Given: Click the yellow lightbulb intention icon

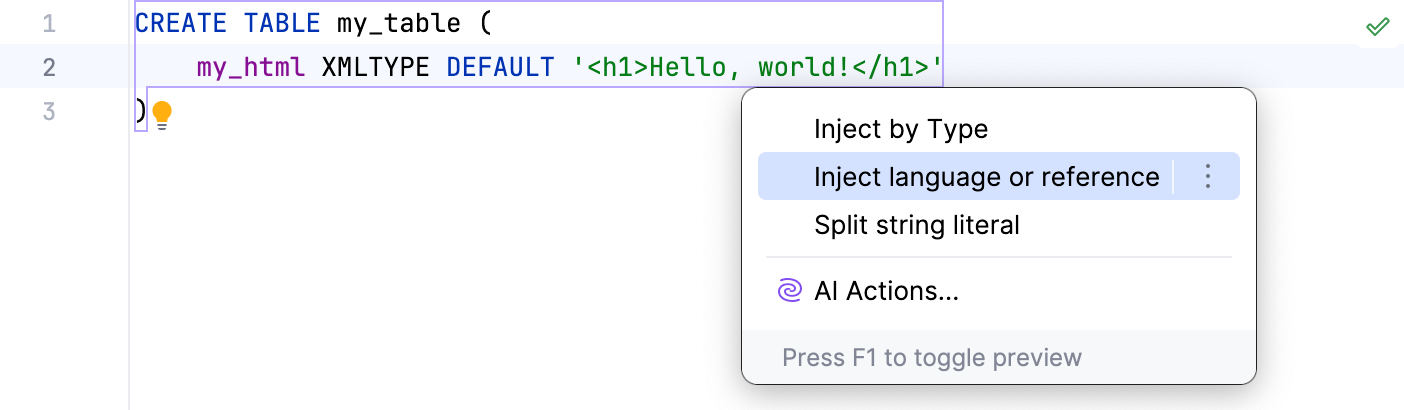Looking at the screenshot, I should tap(162, 114).
